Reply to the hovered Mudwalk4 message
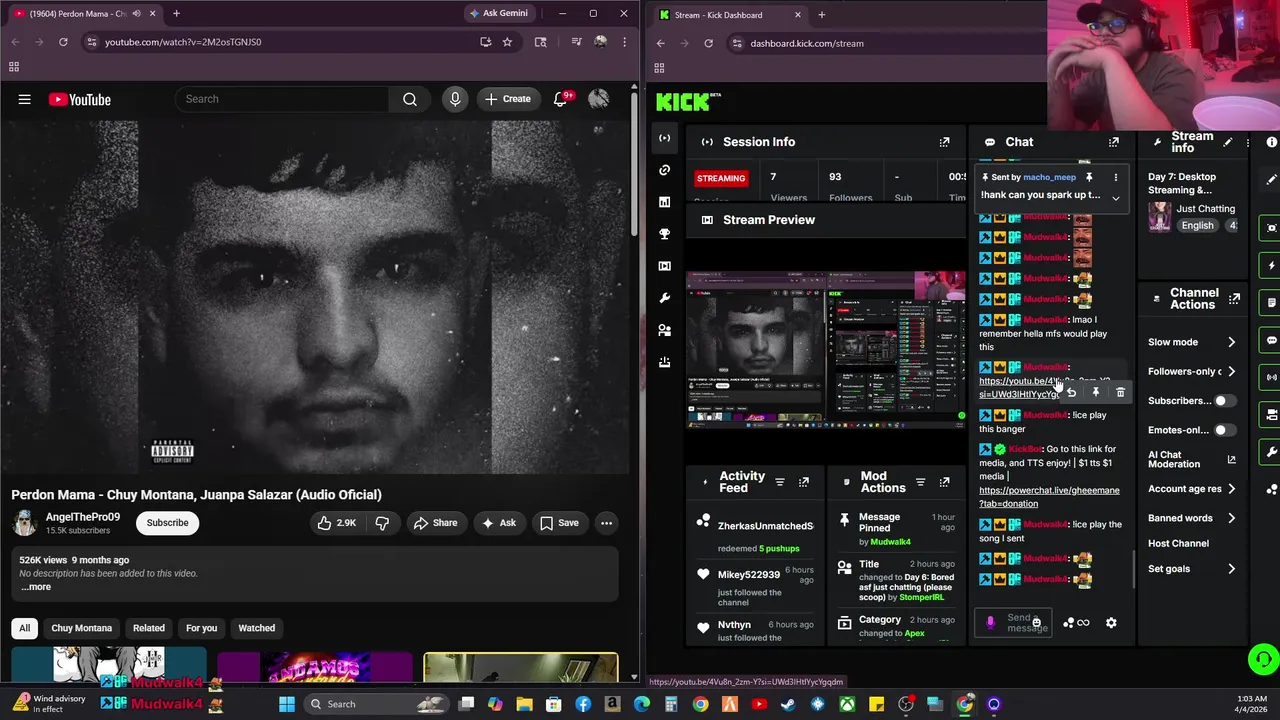This screenshot has height=720, width=1280. pos(1071,393)
